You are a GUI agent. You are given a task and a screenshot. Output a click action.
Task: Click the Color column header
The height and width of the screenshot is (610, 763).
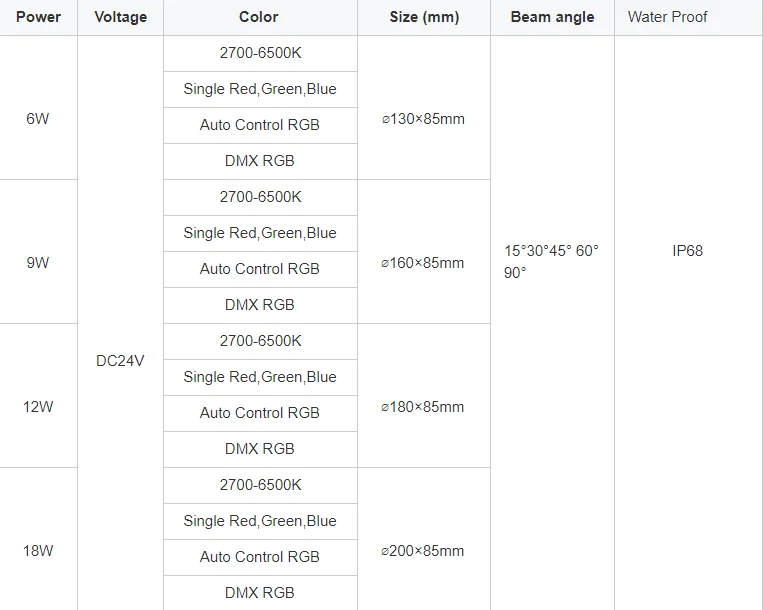259,17
